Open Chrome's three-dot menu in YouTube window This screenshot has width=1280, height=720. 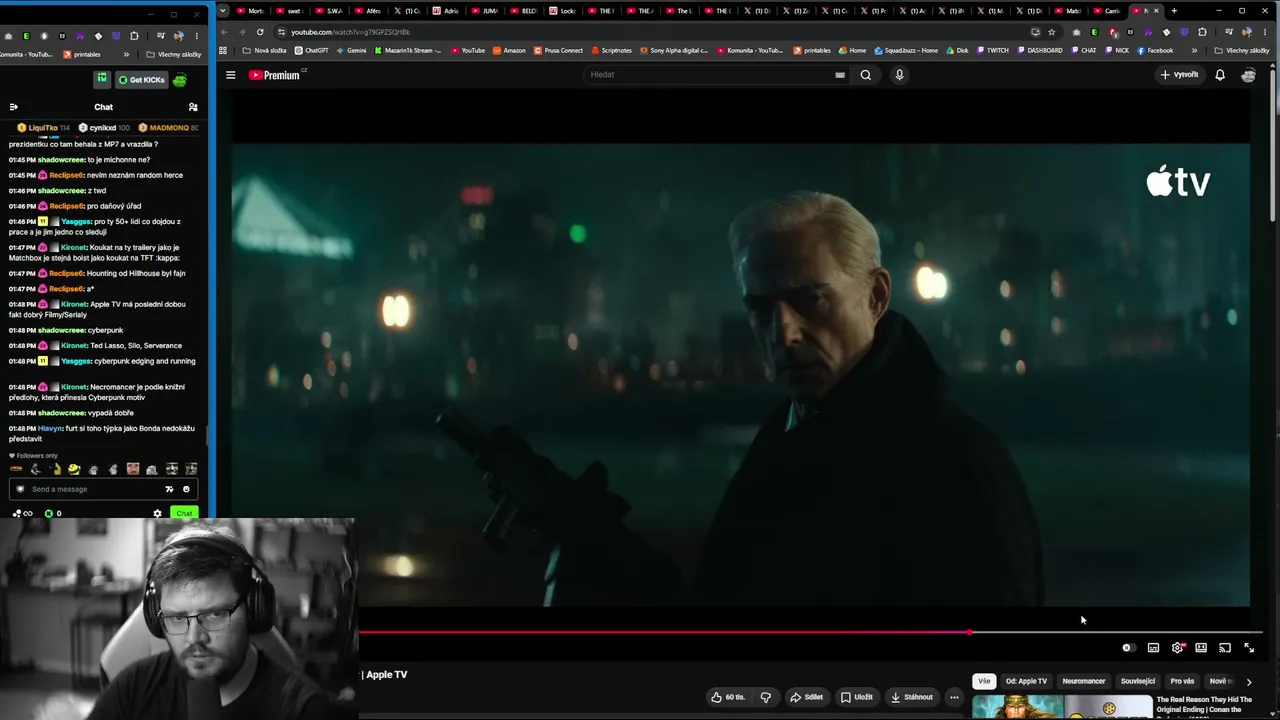1264,32
